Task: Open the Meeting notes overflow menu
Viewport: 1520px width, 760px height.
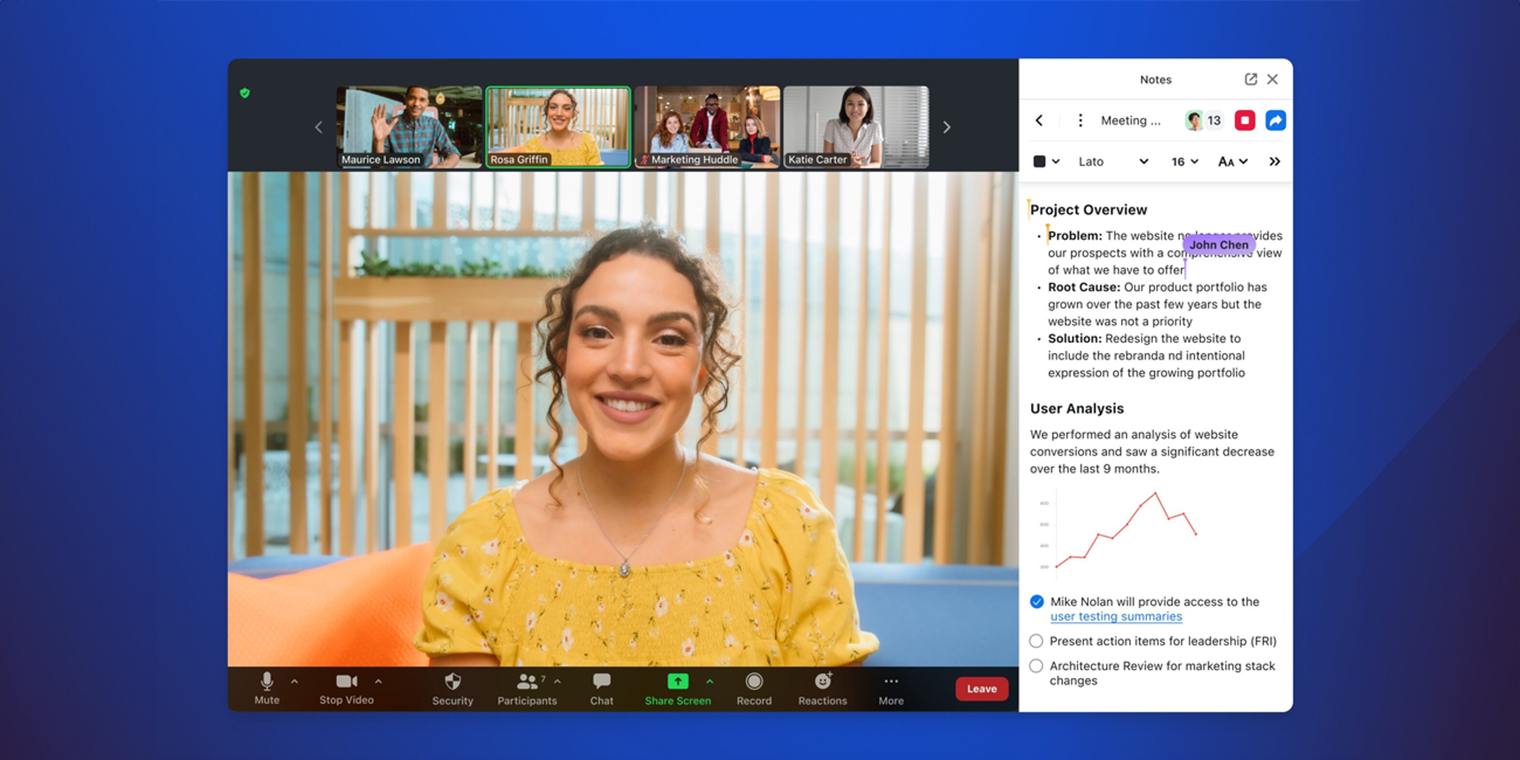Action: coord(1080,120)
